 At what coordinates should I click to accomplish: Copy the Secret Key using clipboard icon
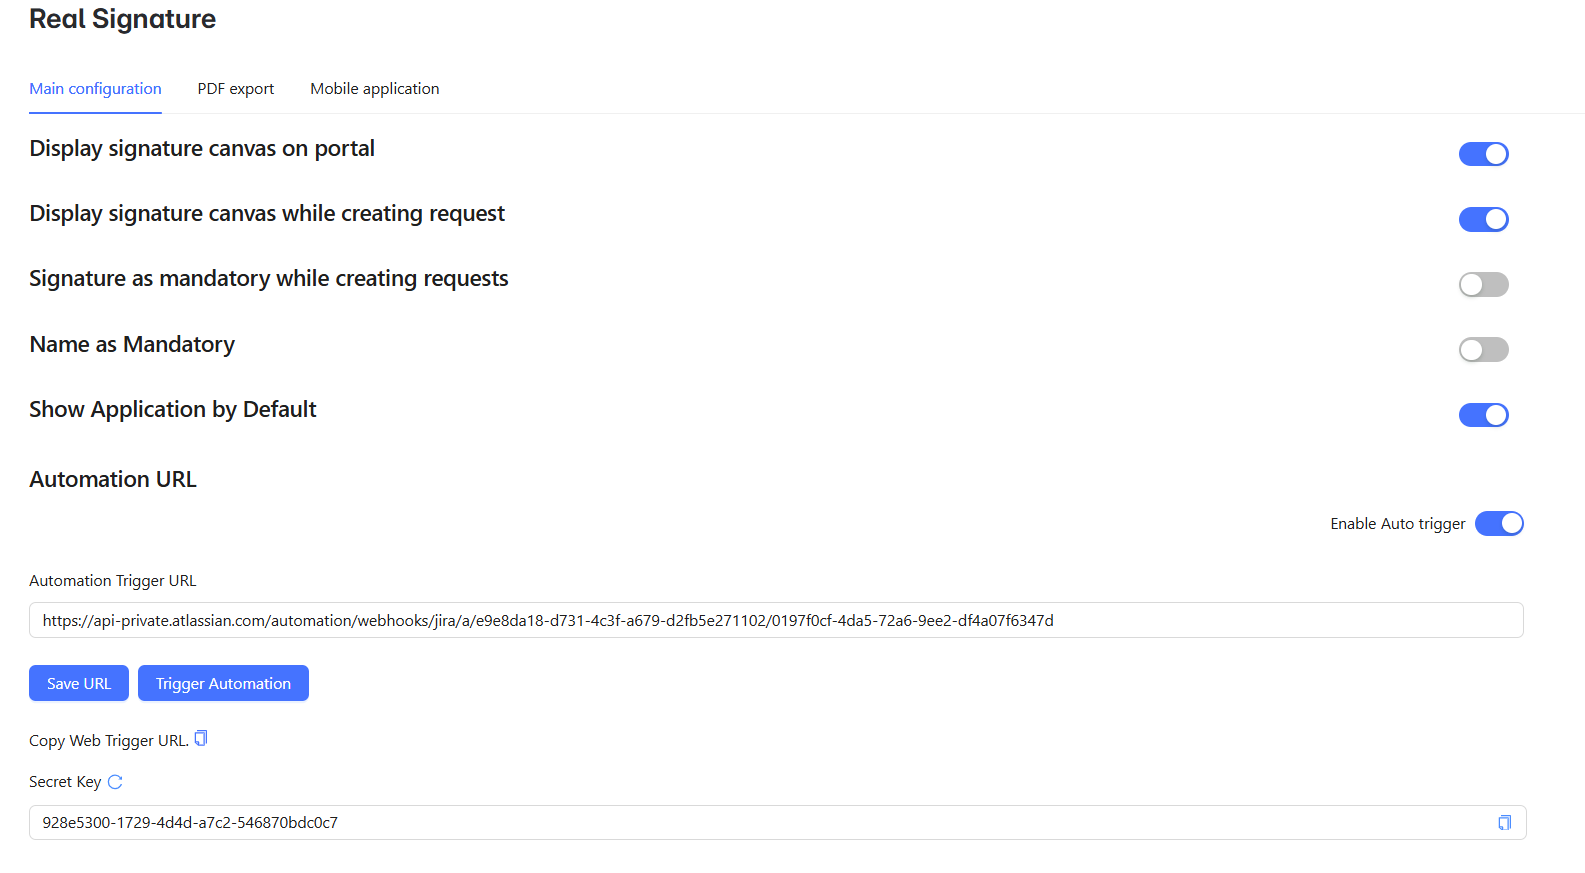point(1504,823)
